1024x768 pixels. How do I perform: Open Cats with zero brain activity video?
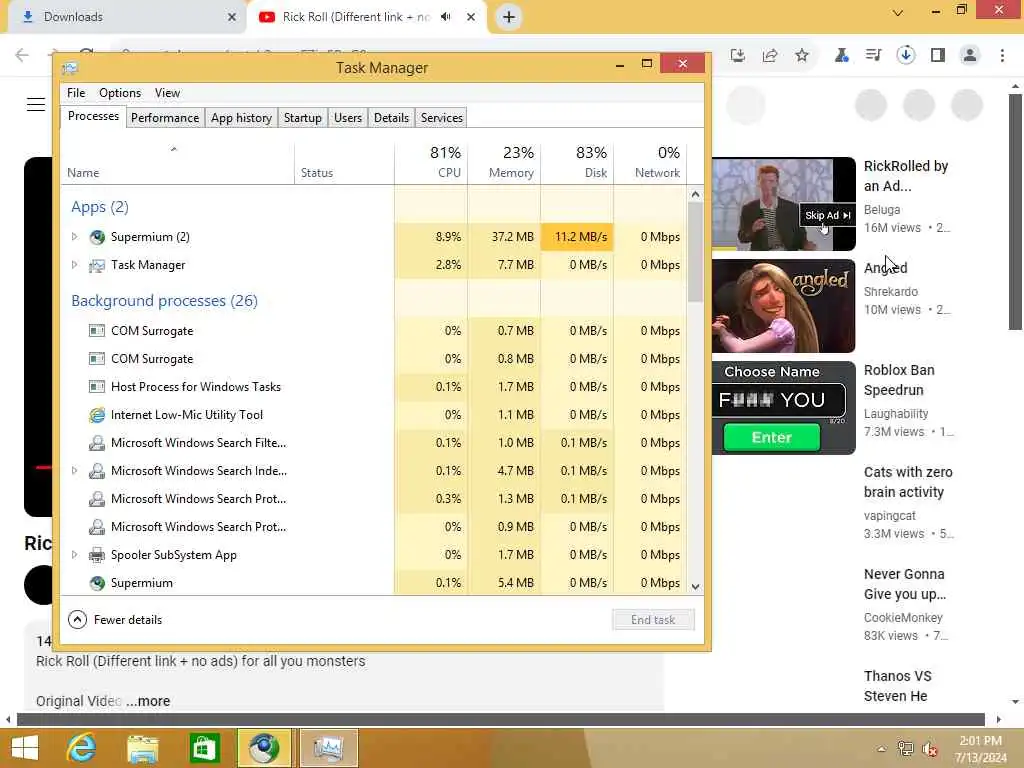click(x=908, y=482)
